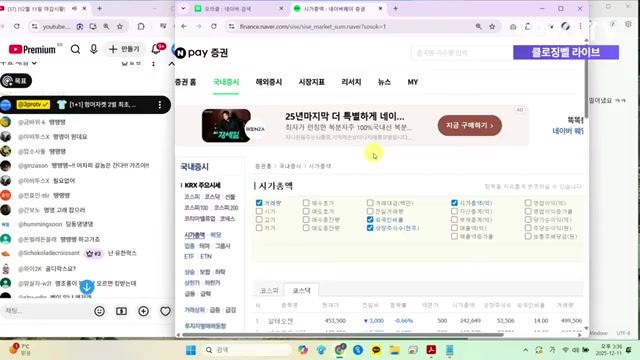The height and width of the screenshot is (360, 640).
Task: Show hidden system tray icons
Action: [525, 350]
